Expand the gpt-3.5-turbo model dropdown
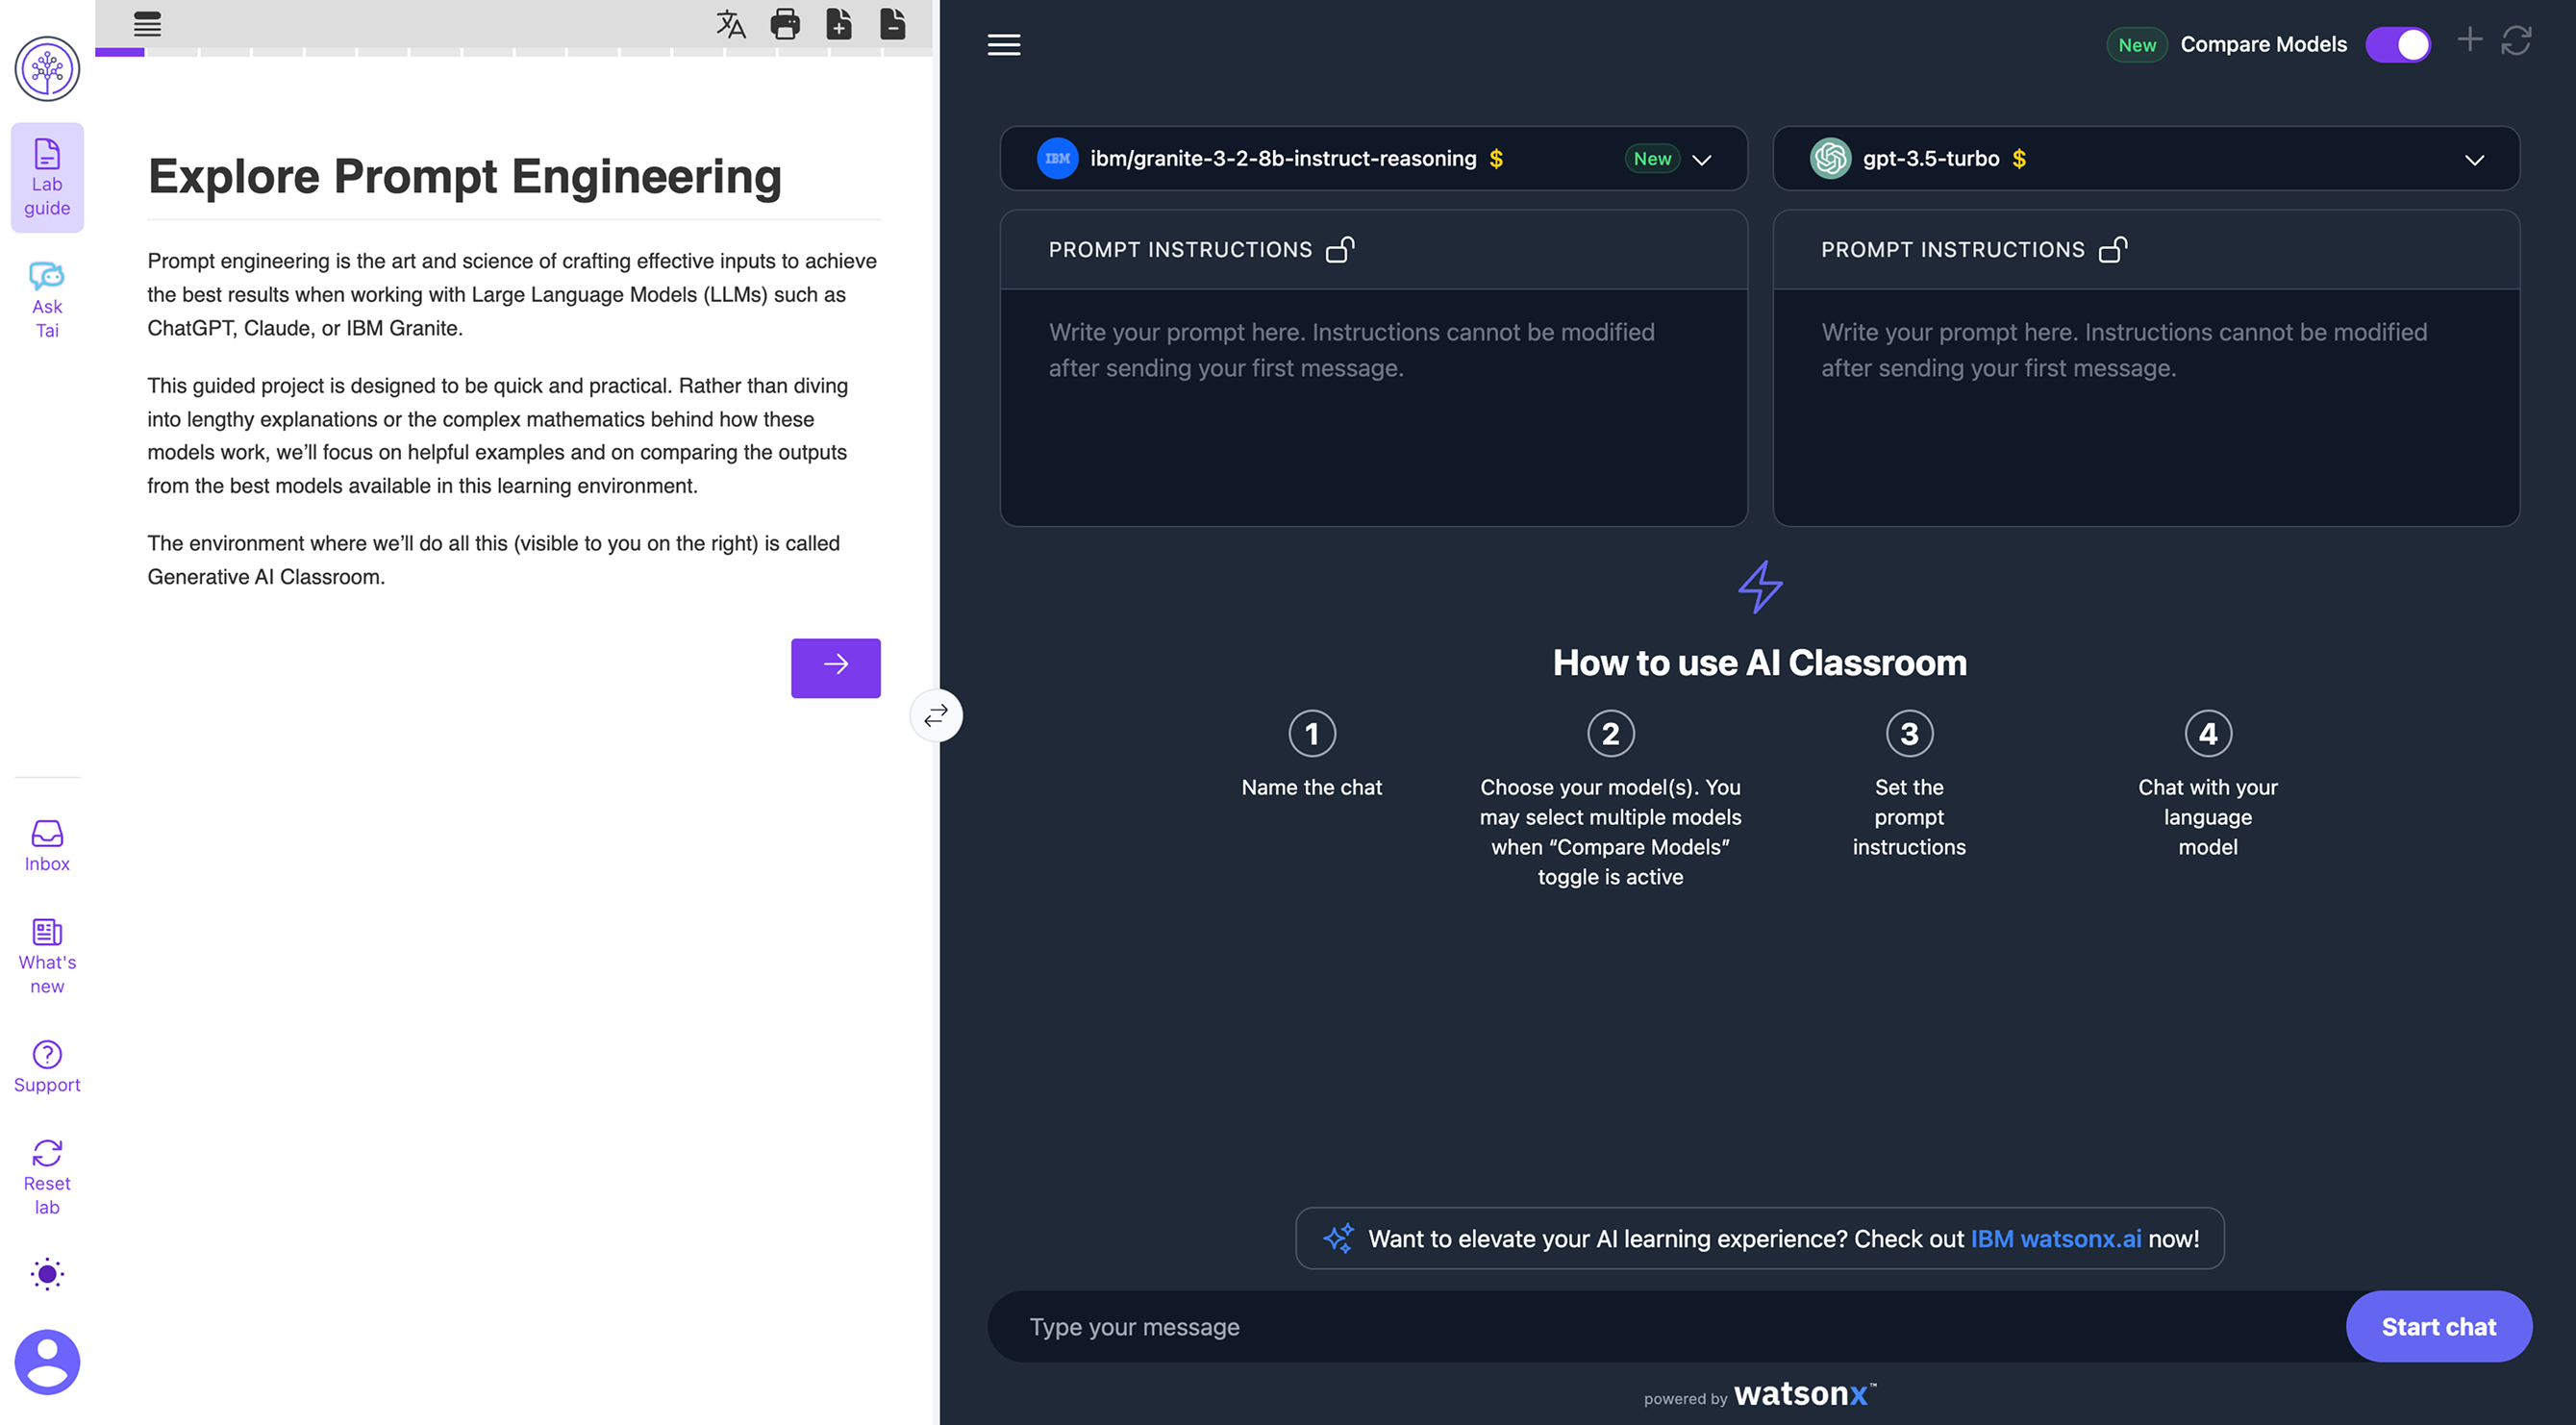The image size is (2576, 1425). (x=2474, y=159)
